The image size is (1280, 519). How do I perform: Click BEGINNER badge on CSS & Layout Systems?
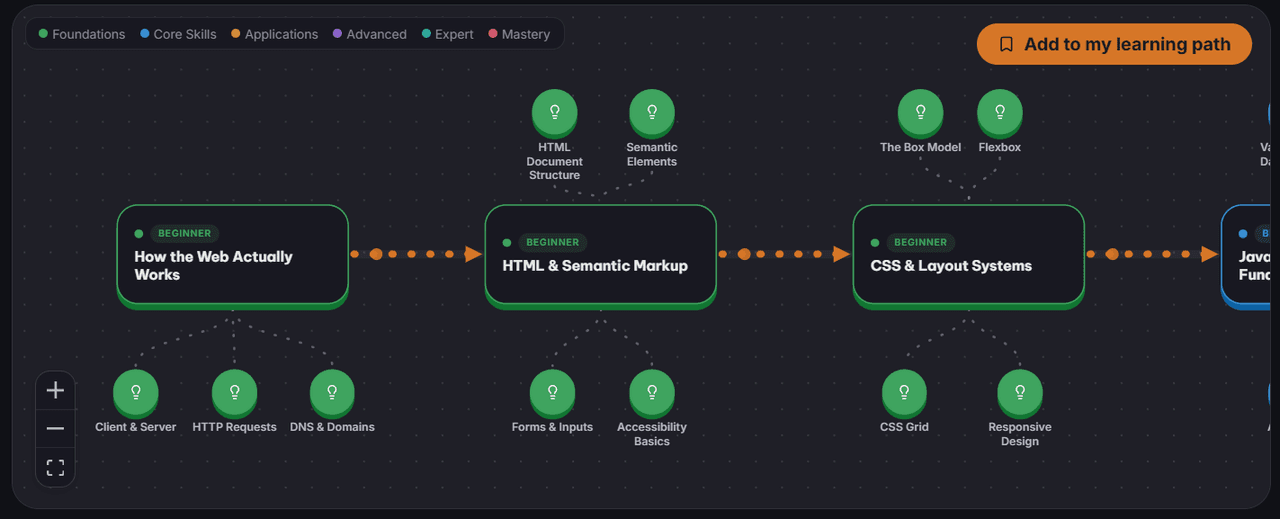(x=921, y=242)
